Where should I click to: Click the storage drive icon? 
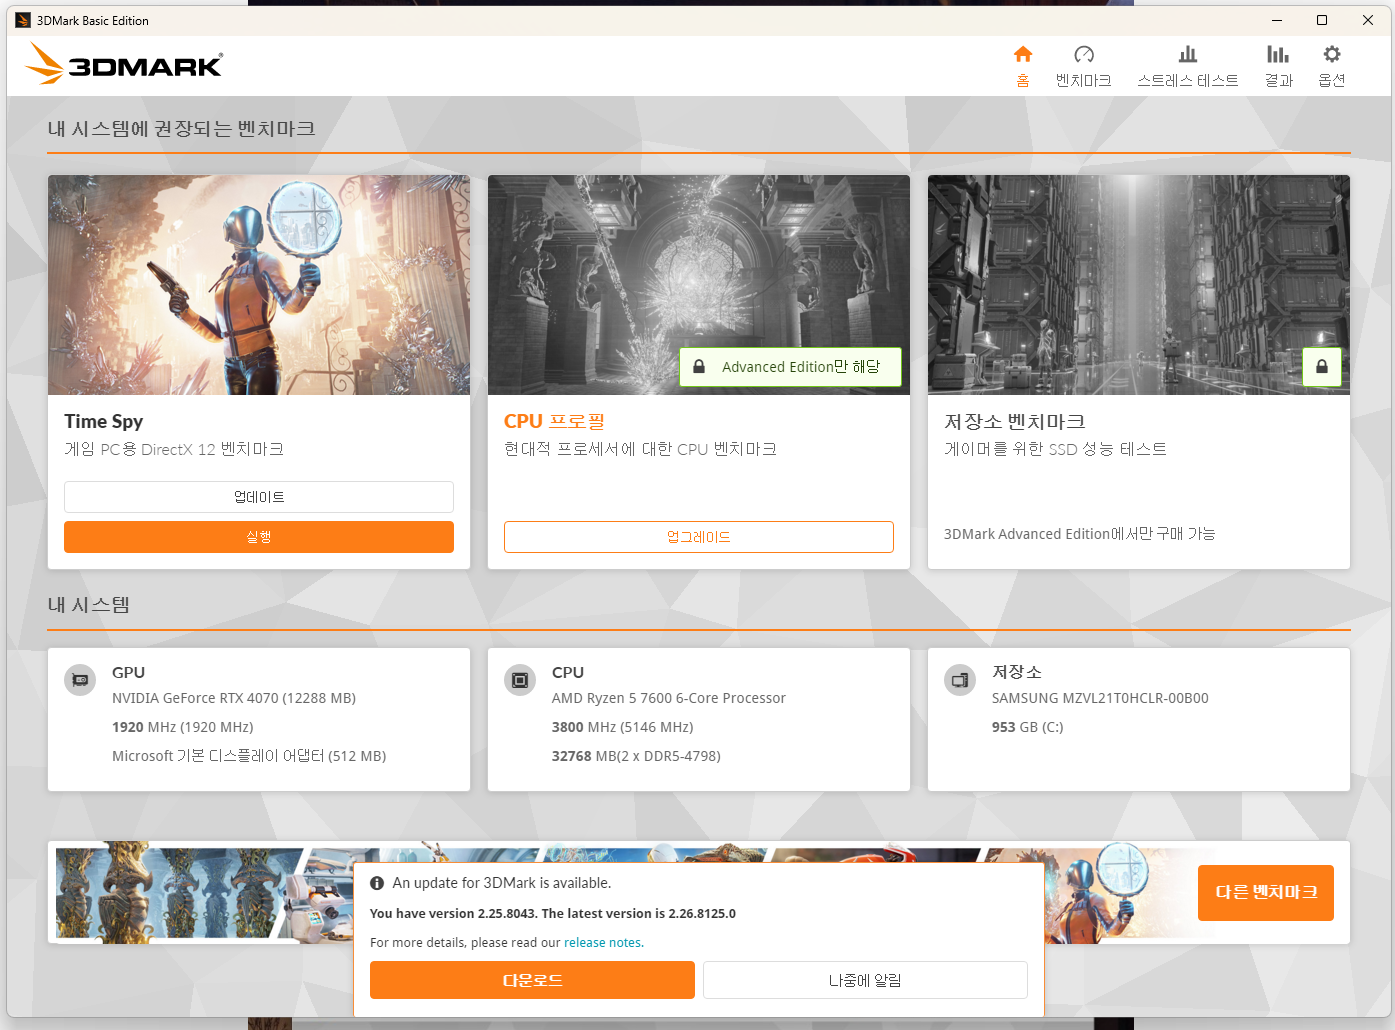(x=960, y=680)
